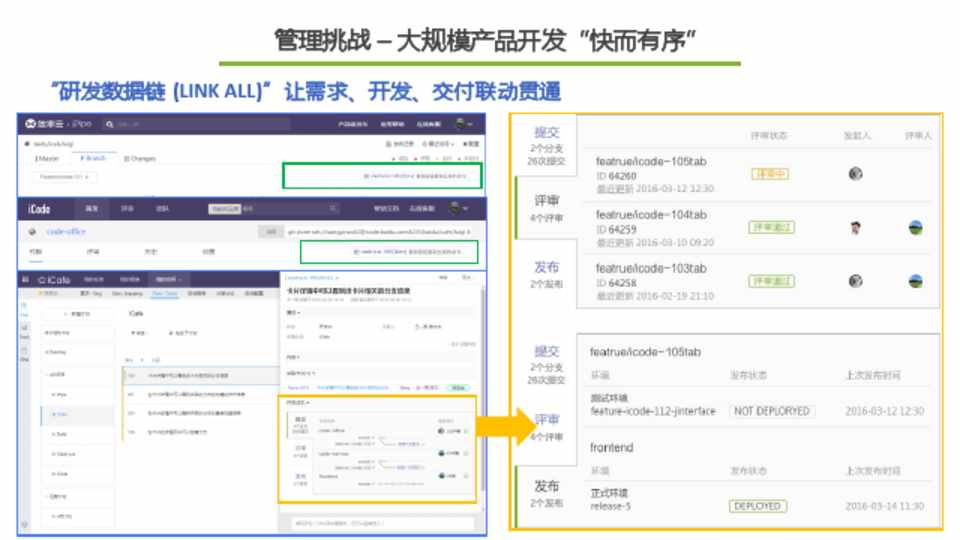The image size is (960, 540).
Task: Click the search magnifier icon in the iPipe header
Action: (111, 124)
